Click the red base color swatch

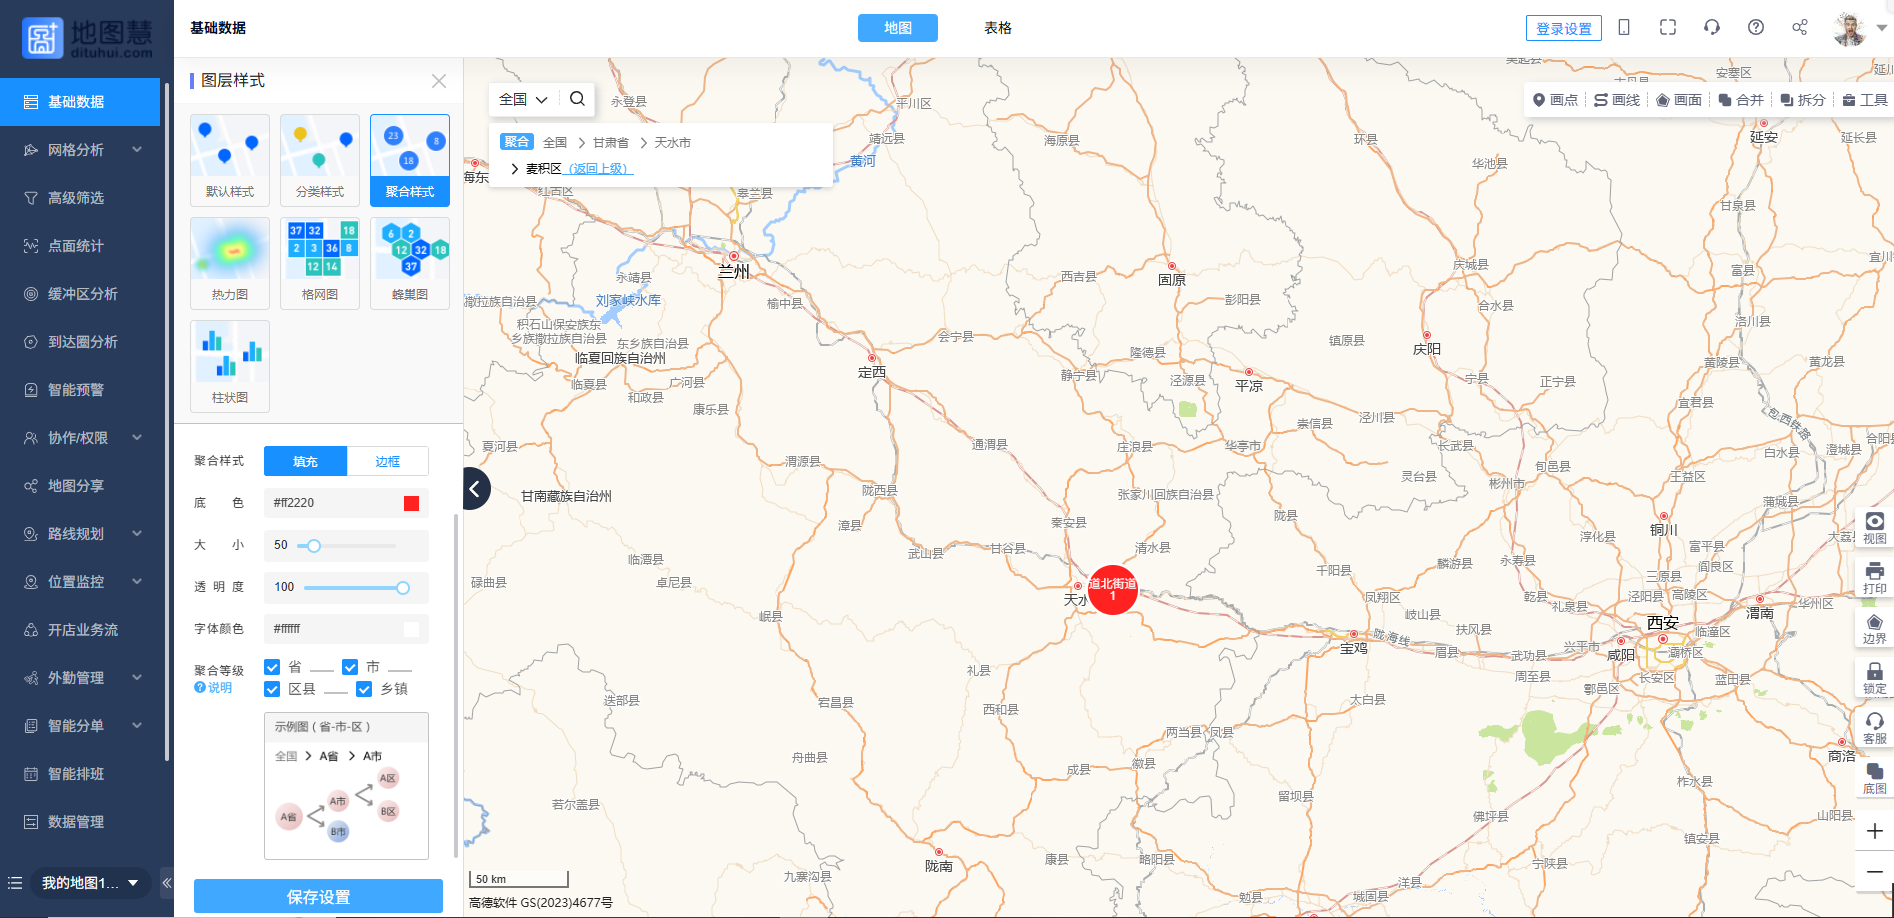(411, 503)
